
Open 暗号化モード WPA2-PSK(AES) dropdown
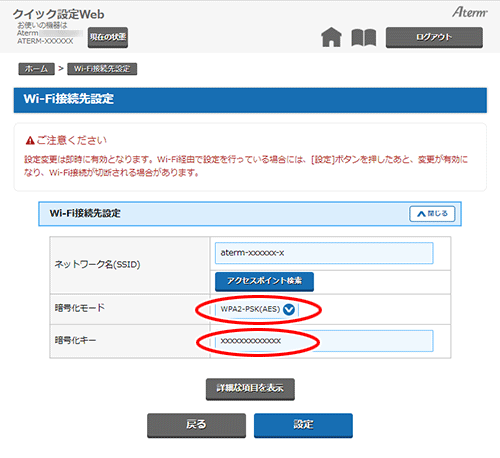point(257,309)
